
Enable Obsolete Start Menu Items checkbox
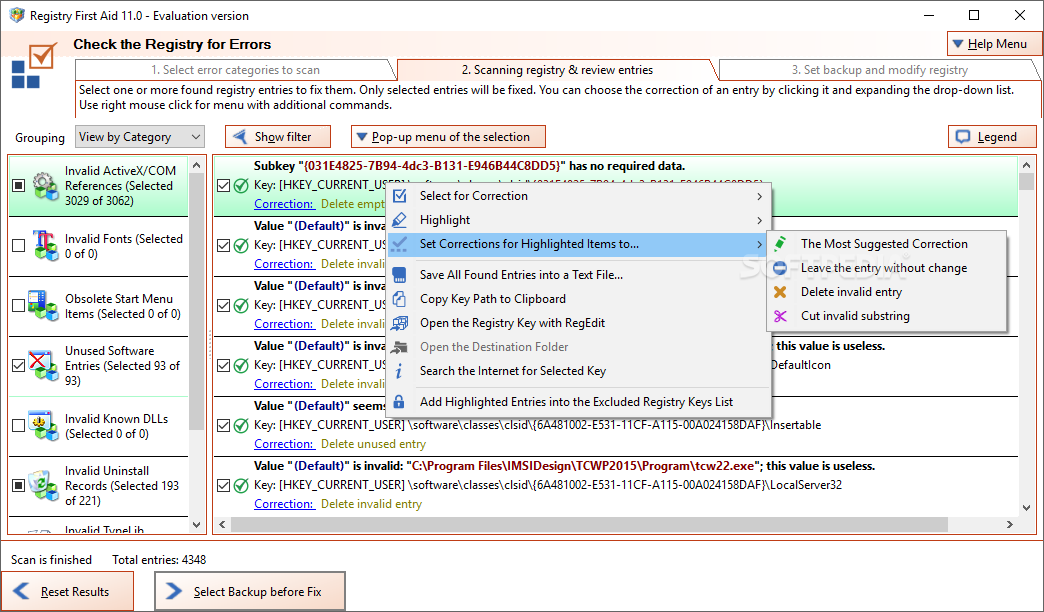19,306
